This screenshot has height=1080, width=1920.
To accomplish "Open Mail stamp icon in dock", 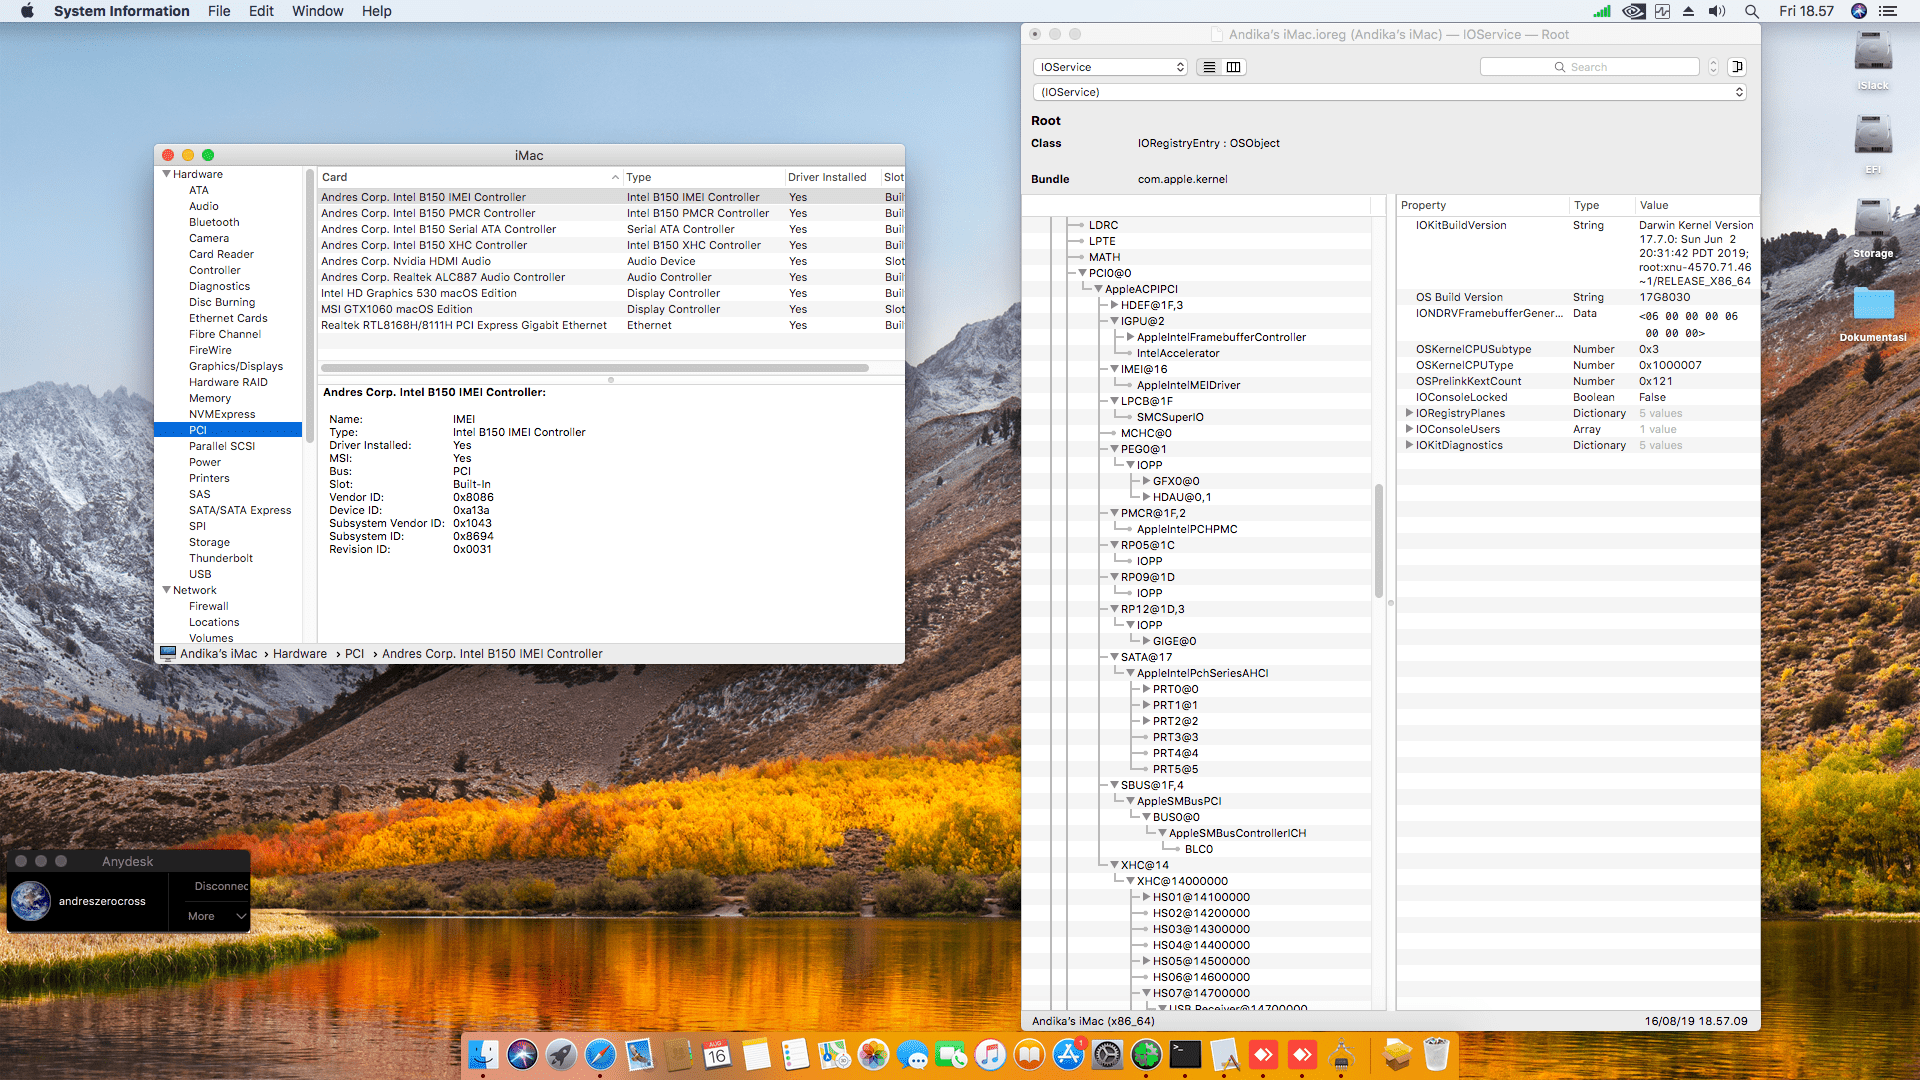I will (x=639, y=1054).
